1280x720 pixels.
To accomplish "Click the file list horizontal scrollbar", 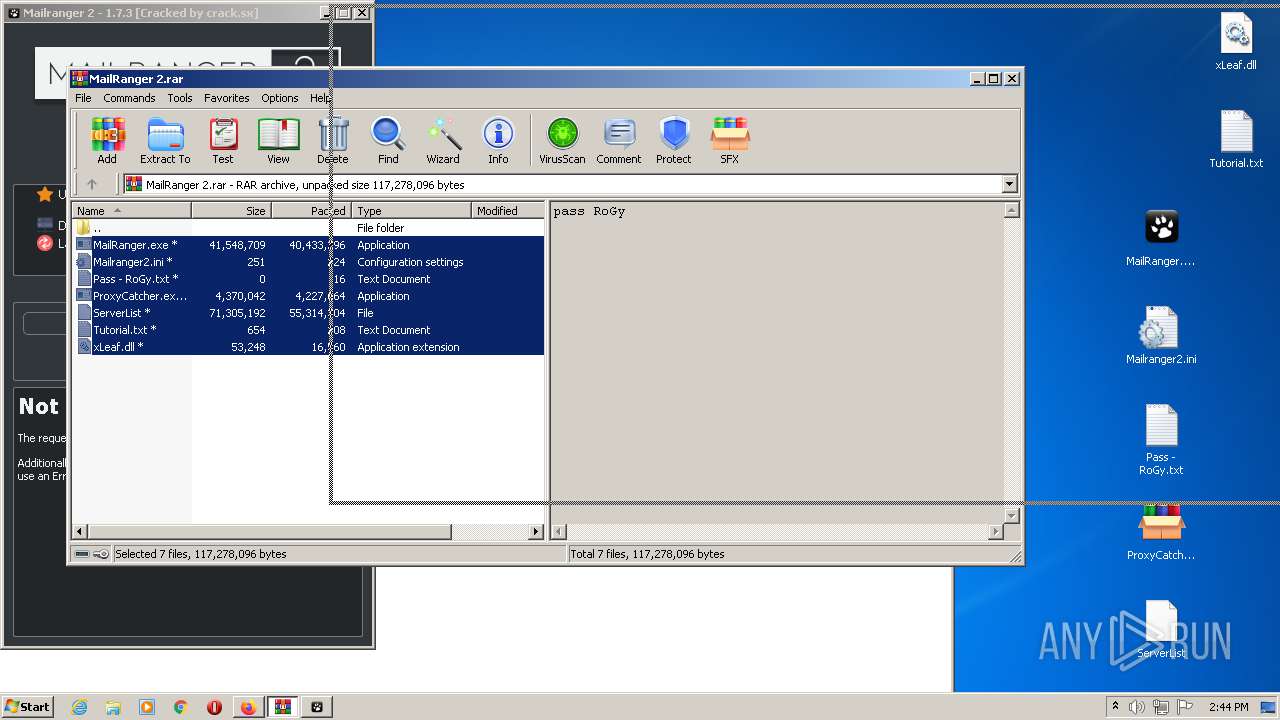I will point(269,532).
